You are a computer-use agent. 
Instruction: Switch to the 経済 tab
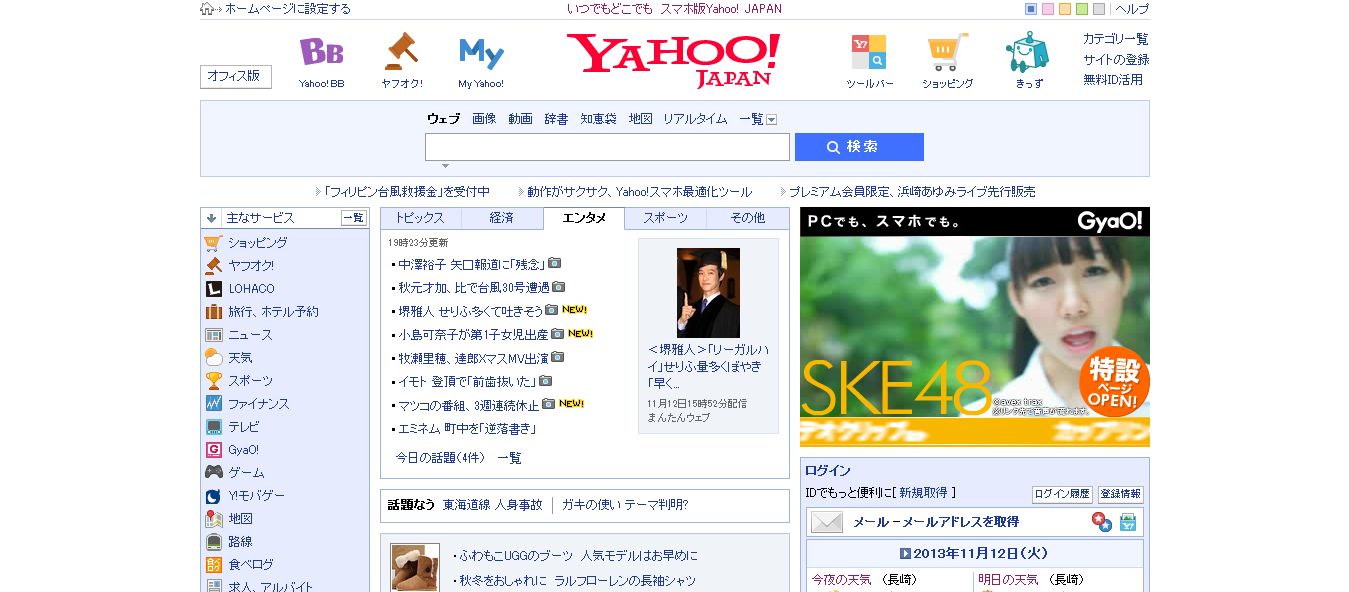click(502, 218)
